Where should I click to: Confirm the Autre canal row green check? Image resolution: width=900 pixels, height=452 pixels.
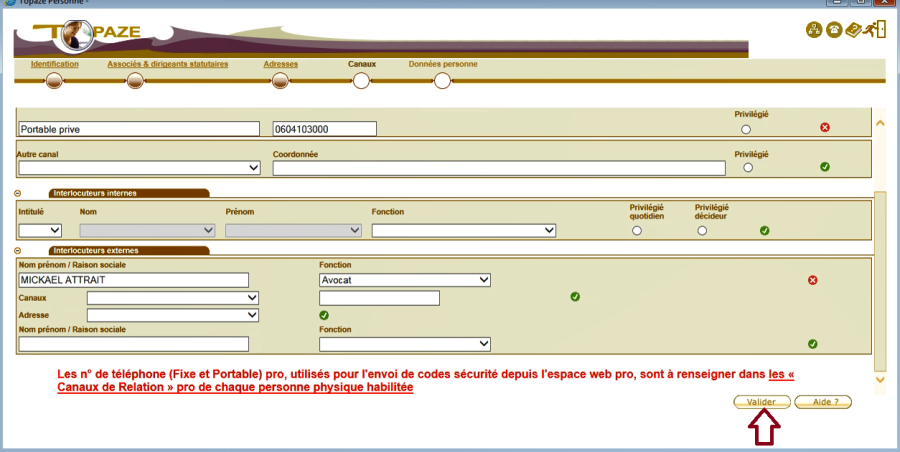pyautogui.click(x=825, y=167)
